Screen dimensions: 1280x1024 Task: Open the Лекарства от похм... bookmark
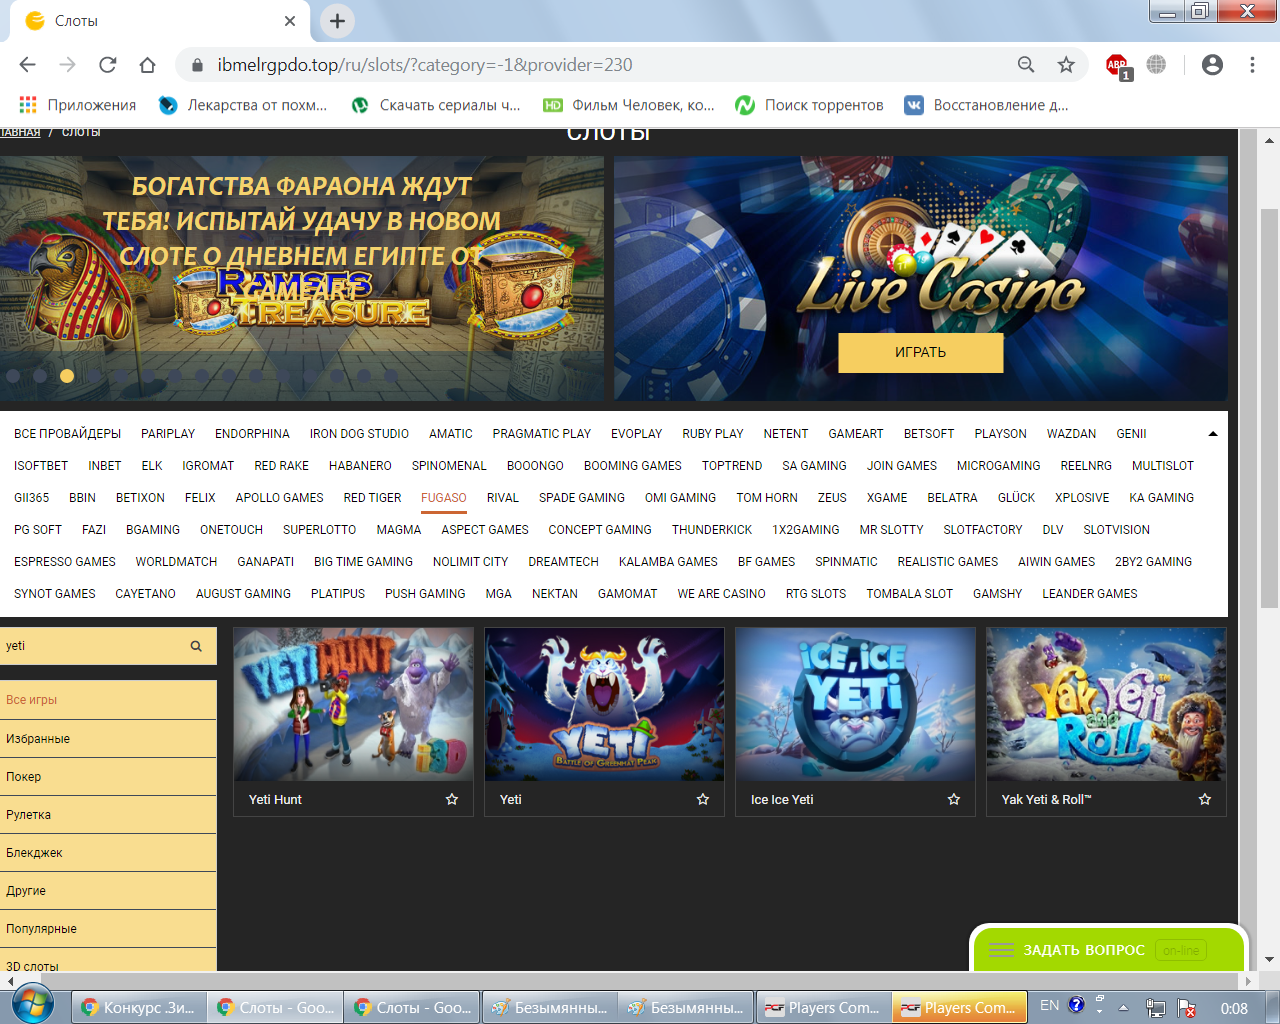[x=243, y=105]
